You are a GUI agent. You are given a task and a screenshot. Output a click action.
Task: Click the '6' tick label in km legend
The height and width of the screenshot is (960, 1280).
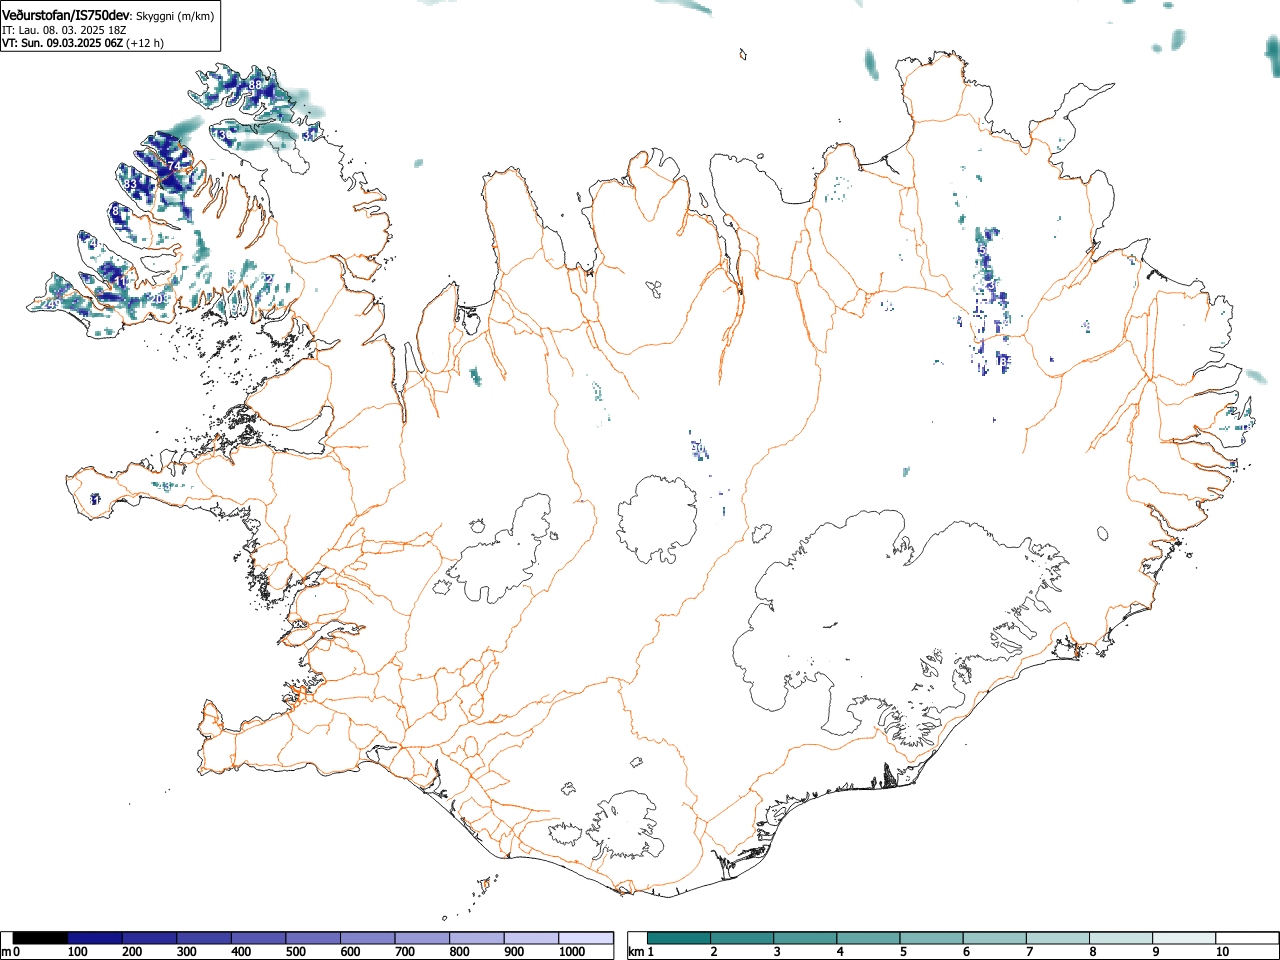(966, 952)
